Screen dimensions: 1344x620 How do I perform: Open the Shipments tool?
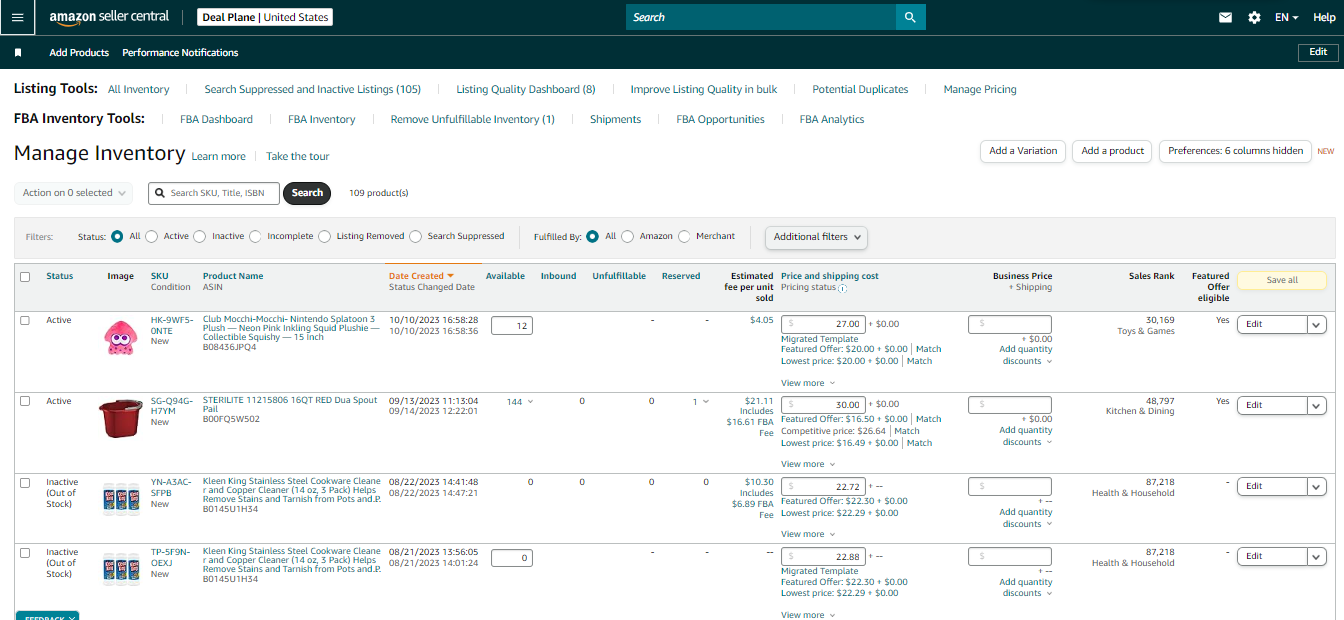[x=616, y=119]
